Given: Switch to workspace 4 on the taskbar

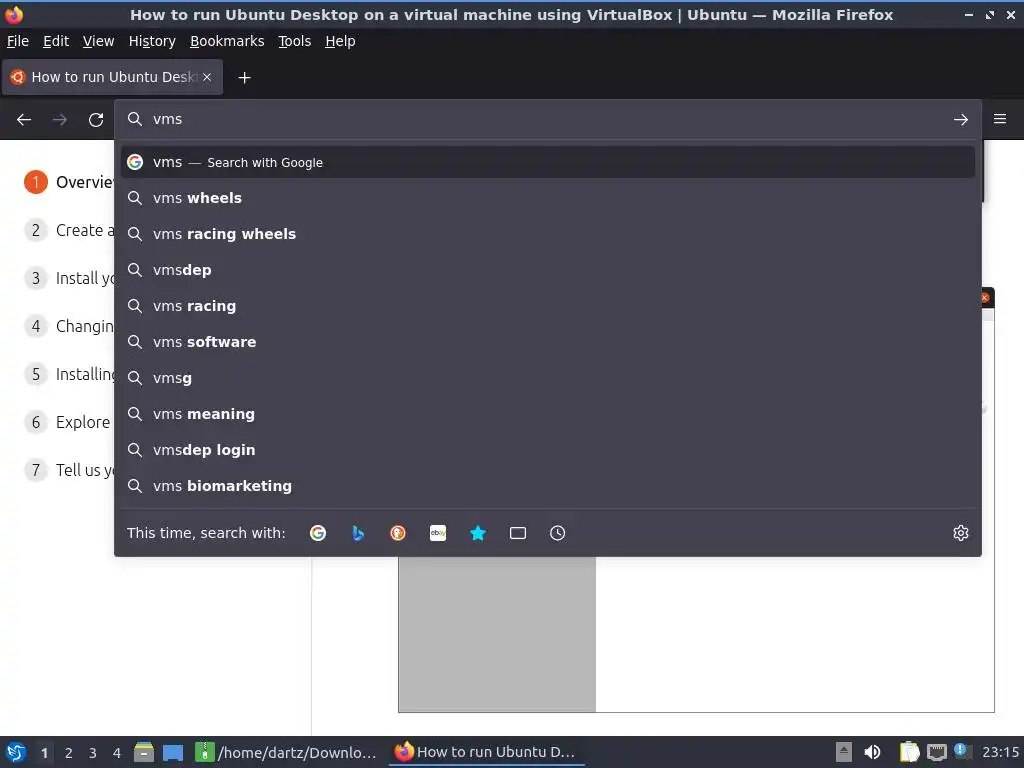Looking at the screenshot, I should pyautogui.click(x=117, y=753).
